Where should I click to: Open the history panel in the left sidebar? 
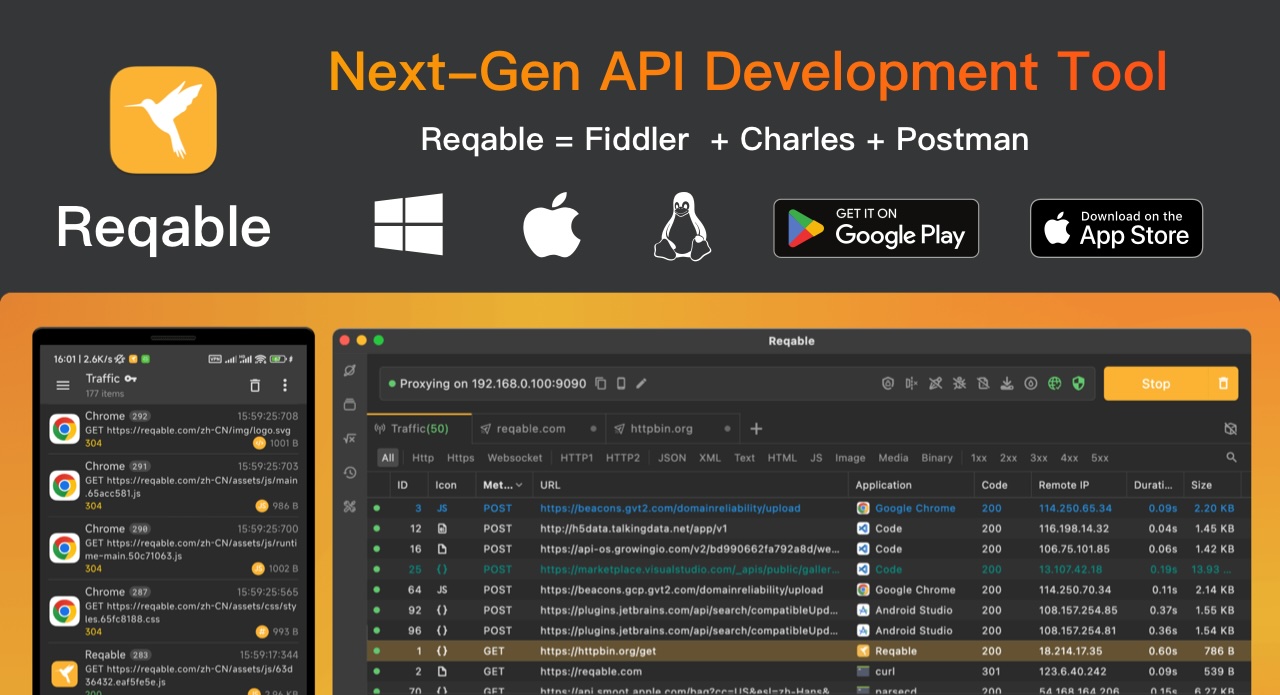tap(349, 471)
